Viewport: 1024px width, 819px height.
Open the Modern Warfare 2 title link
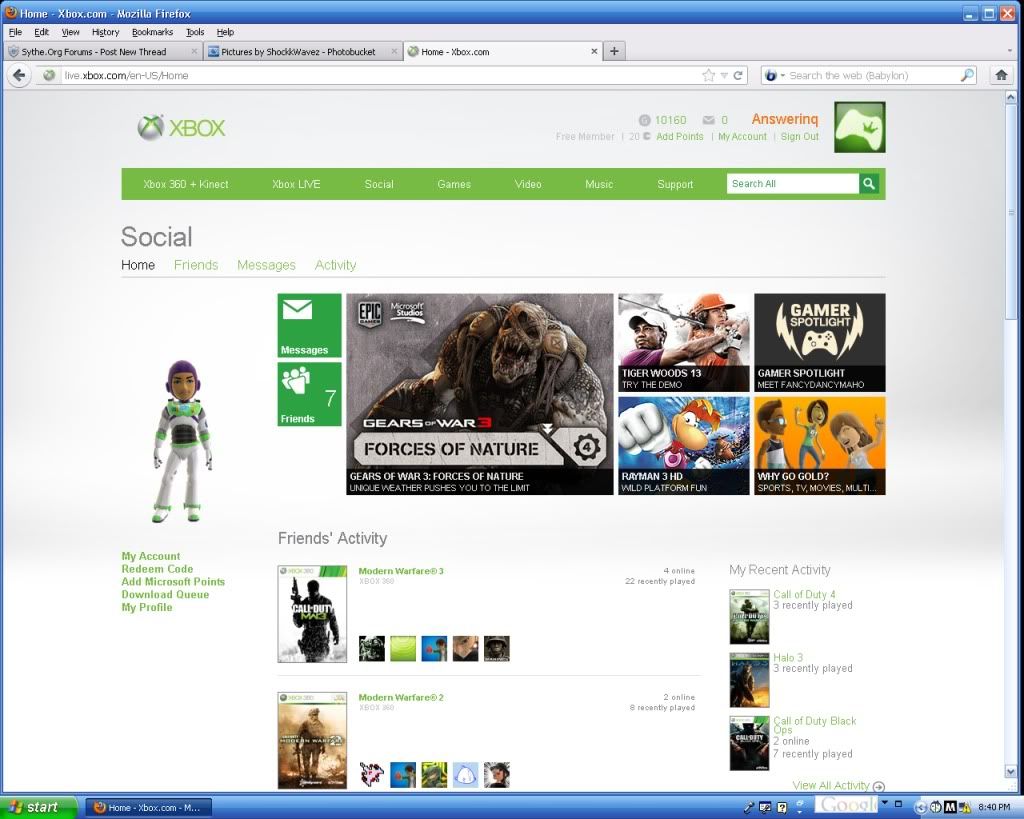click(x=401, y=698)
